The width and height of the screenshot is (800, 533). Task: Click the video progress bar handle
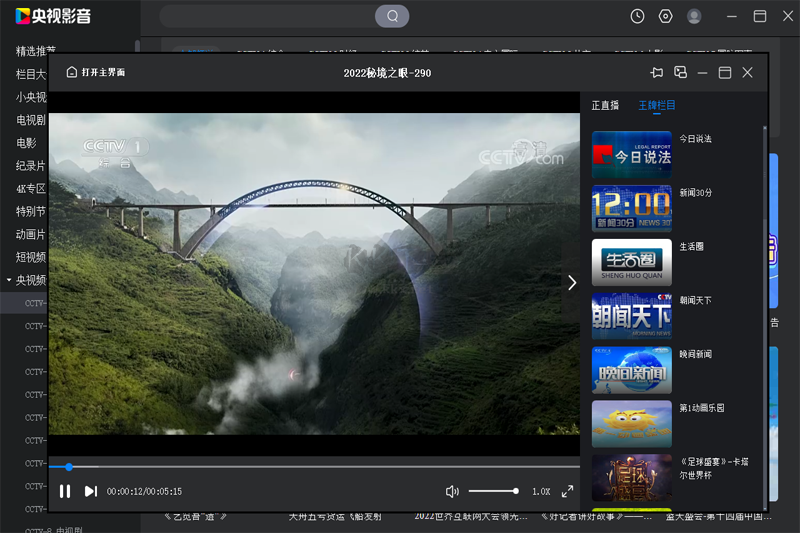point(69,467)
